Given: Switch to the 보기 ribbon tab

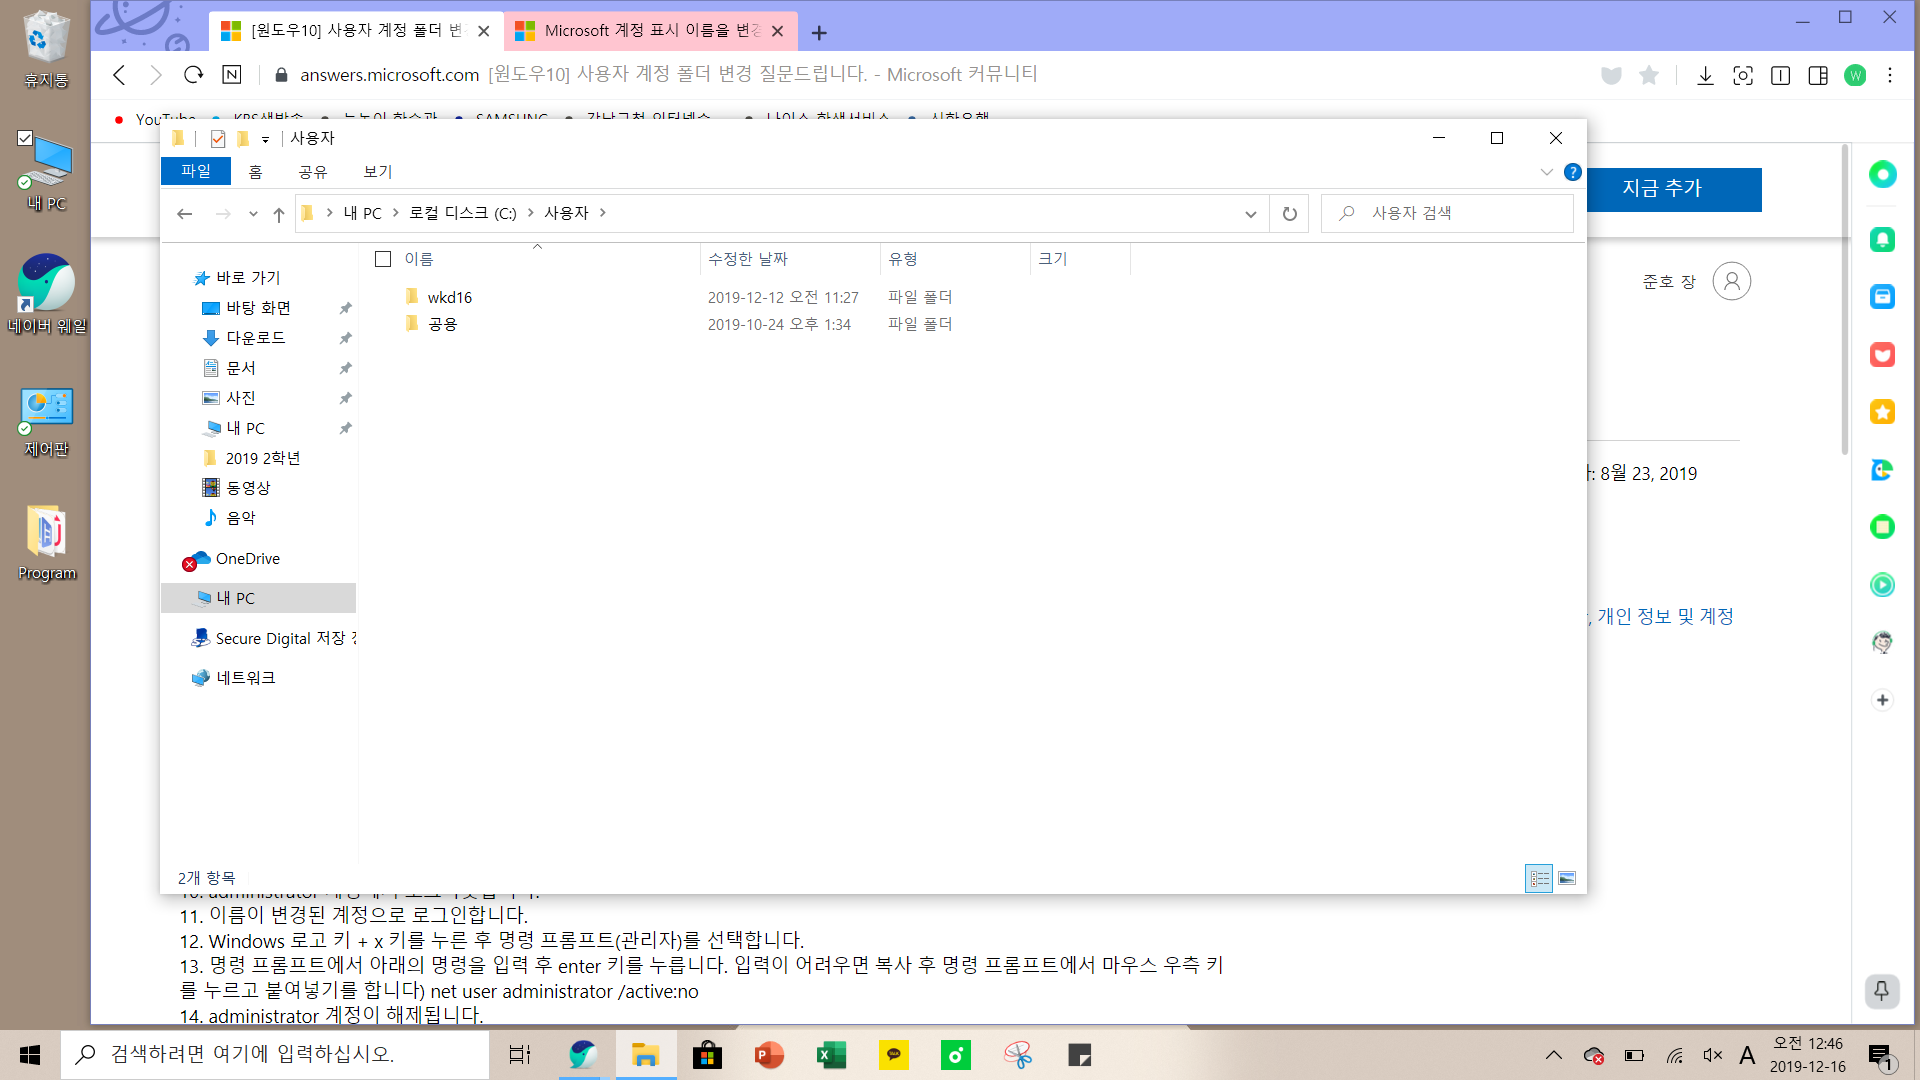Looking at the screenshot, I should click(377, 171).
